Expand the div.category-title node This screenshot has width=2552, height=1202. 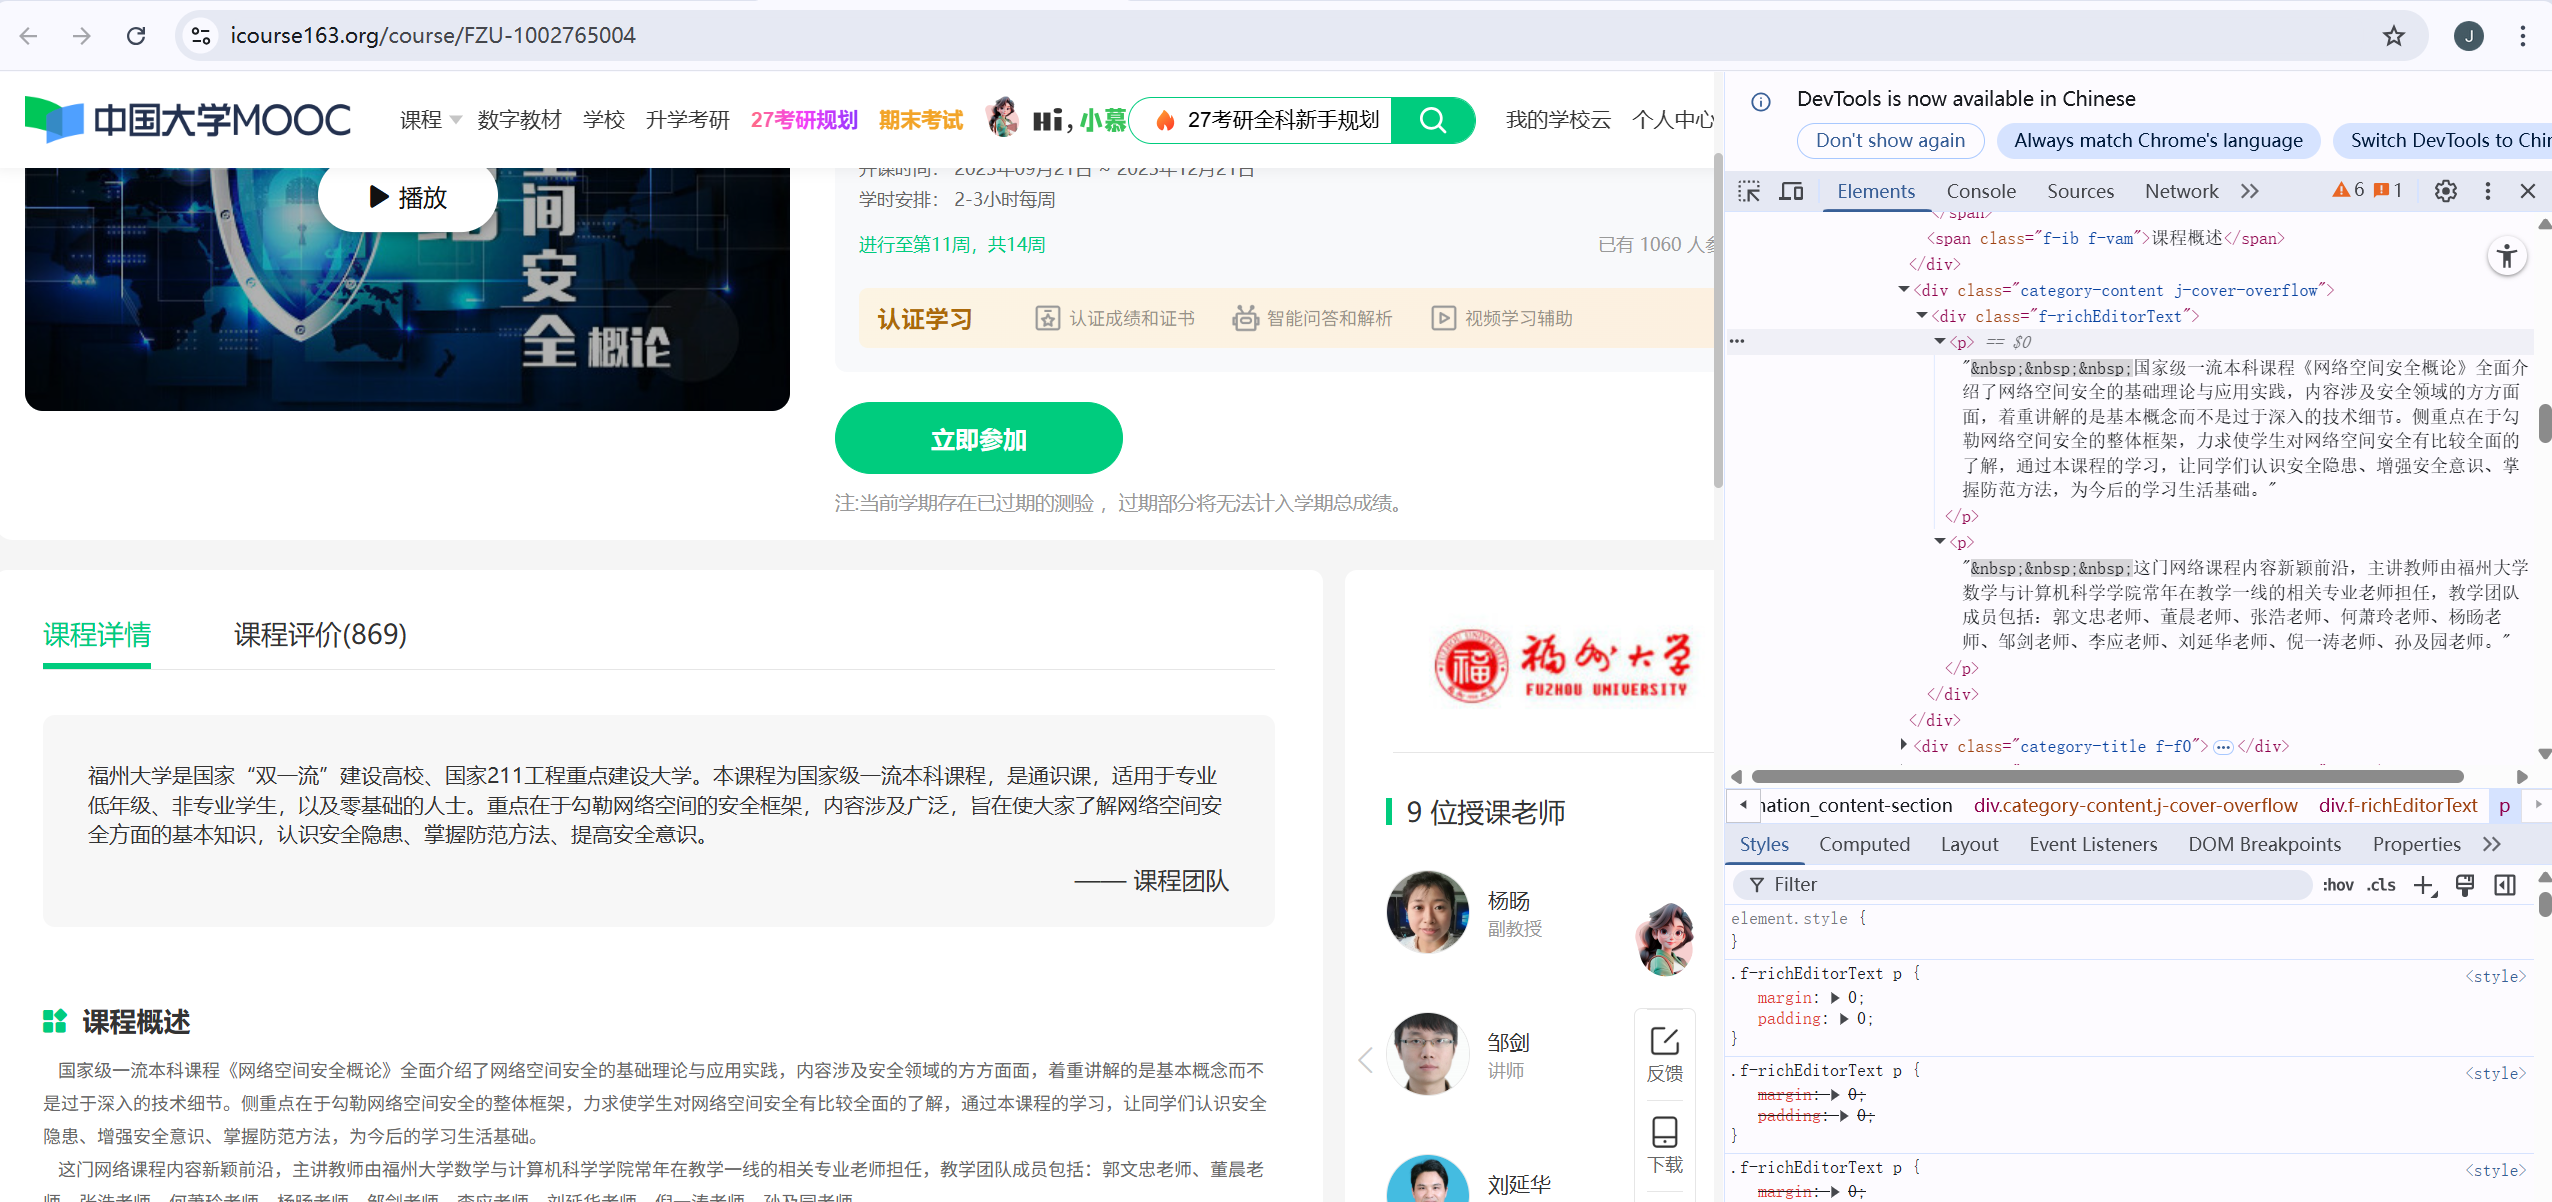pos(1905,745)
